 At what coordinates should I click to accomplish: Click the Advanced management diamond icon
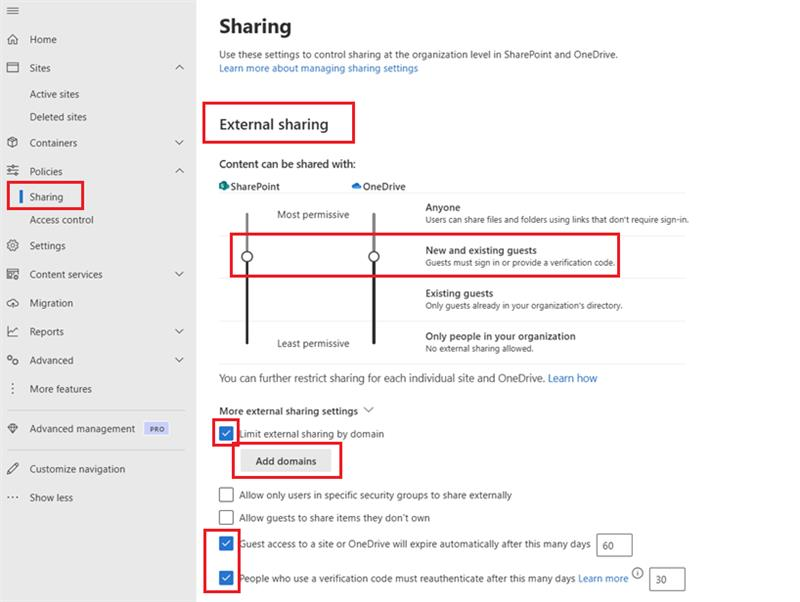pos(13,429)
